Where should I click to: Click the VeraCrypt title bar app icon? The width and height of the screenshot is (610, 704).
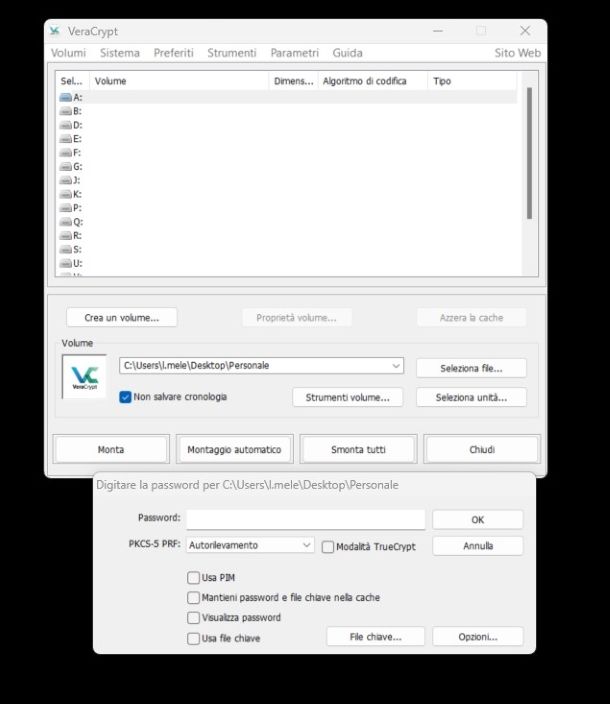tap(55, 31)
